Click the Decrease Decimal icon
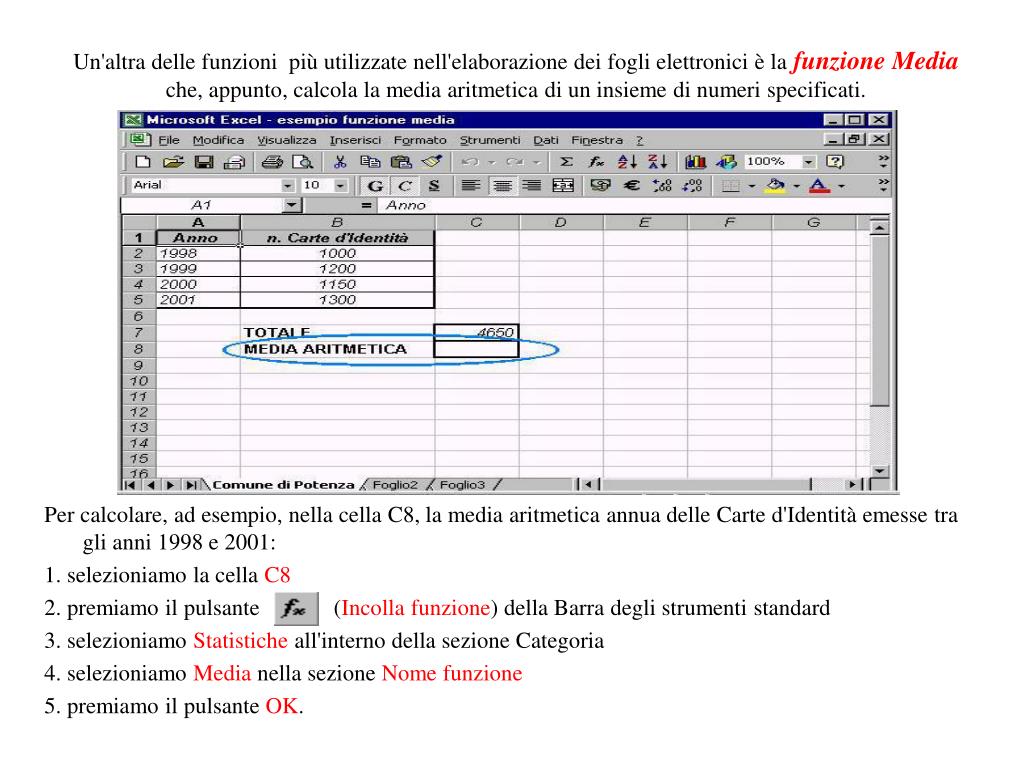Screen dimensions: 1024x768 click(x=692, y=186)
